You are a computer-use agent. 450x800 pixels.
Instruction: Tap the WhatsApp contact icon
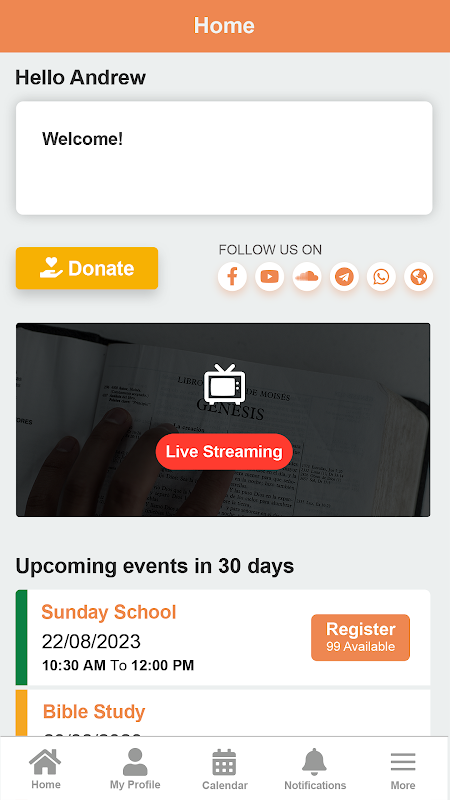click(381, 277)
